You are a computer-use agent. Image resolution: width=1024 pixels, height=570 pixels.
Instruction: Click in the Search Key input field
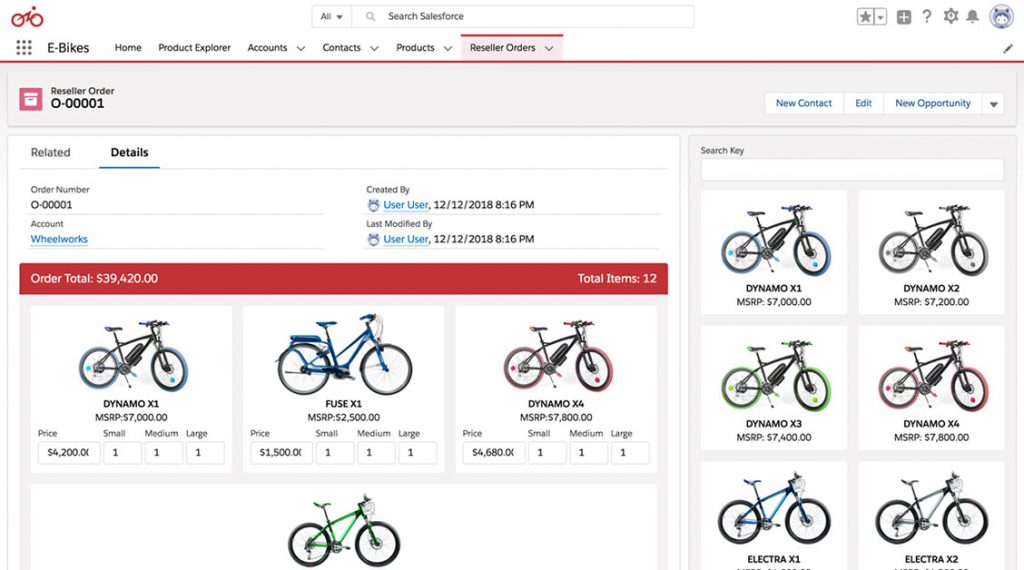pyautogui.click(x=852, y=170)
